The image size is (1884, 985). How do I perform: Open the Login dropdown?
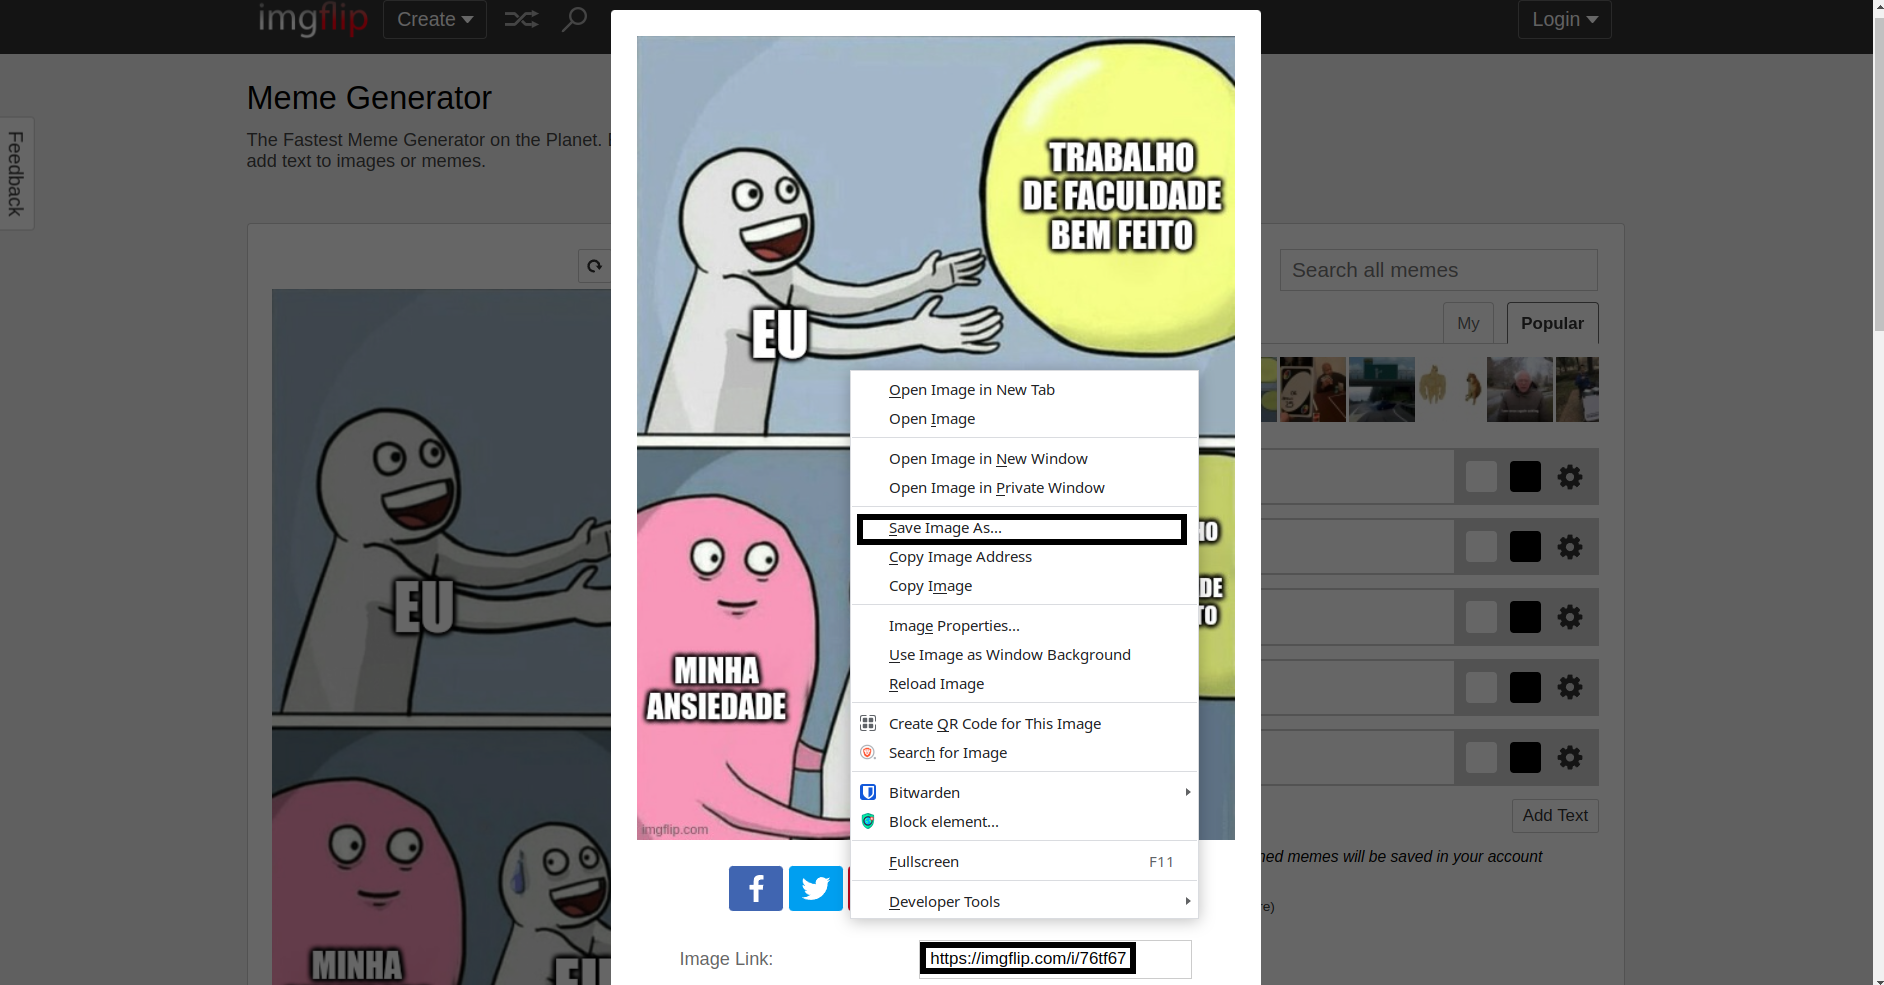[1563, 19]
